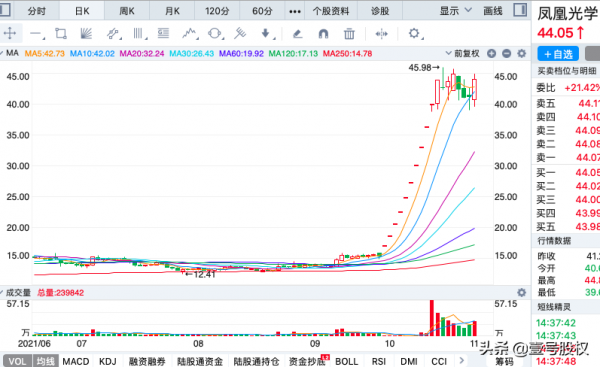The image size is (600, 367).
Task: Collapse the MA indicator chevron
Action: [2, 53]
